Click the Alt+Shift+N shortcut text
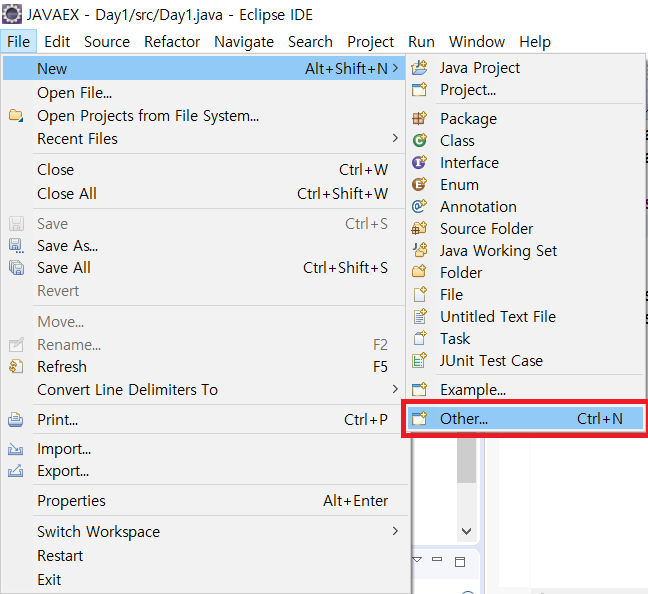The image size is (648, 594). click(346, 68)
